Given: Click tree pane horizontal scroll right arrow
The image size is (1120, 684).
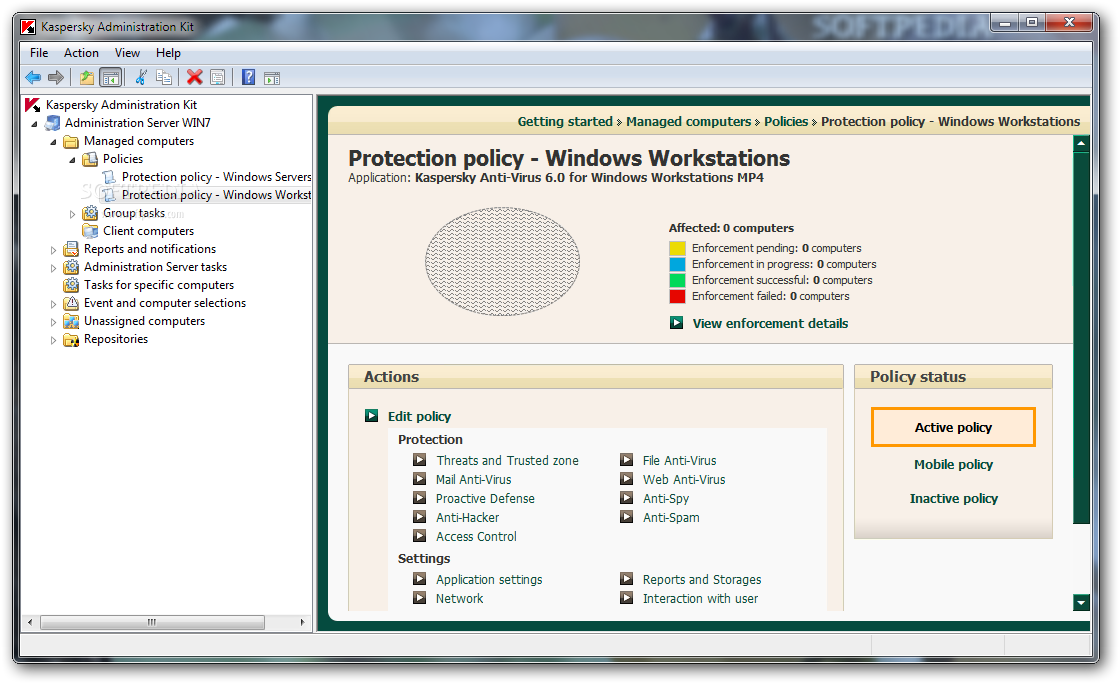Looking at the screenshot, I should [302, 623].
